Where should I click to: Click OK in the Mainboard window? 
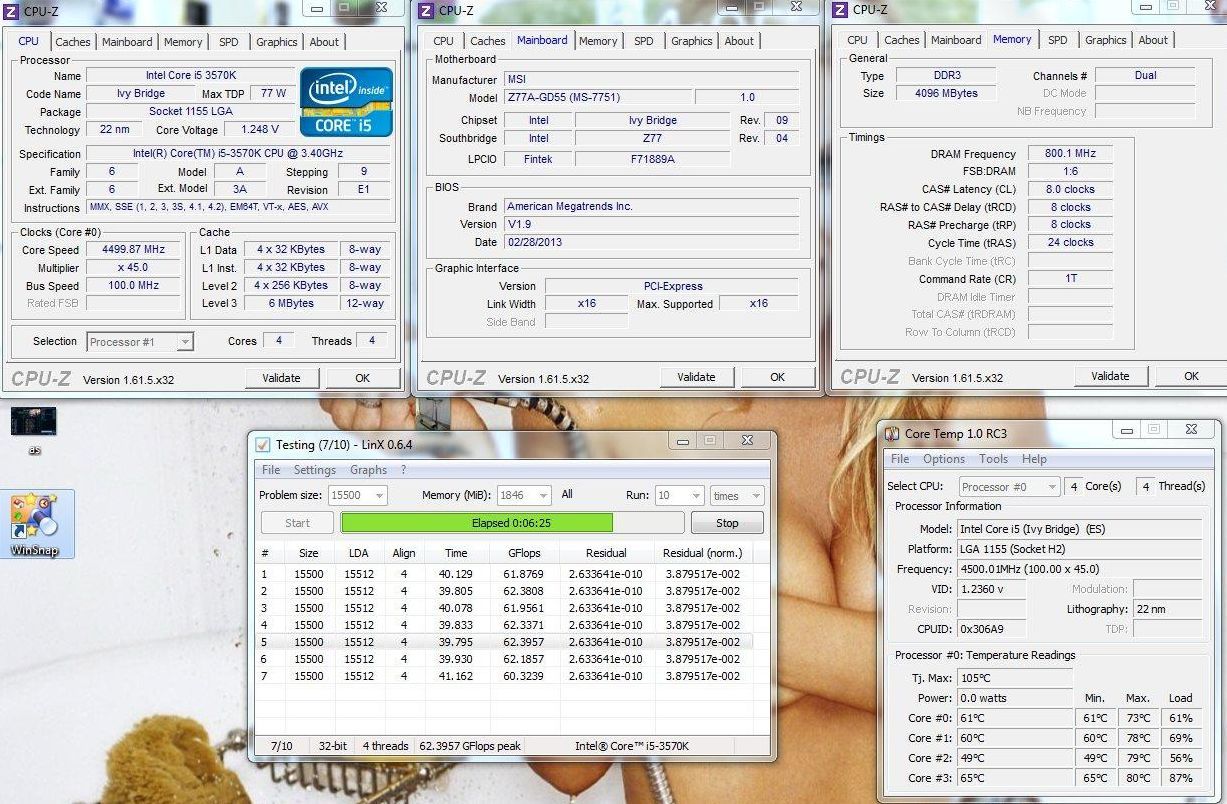coord(777,377)
